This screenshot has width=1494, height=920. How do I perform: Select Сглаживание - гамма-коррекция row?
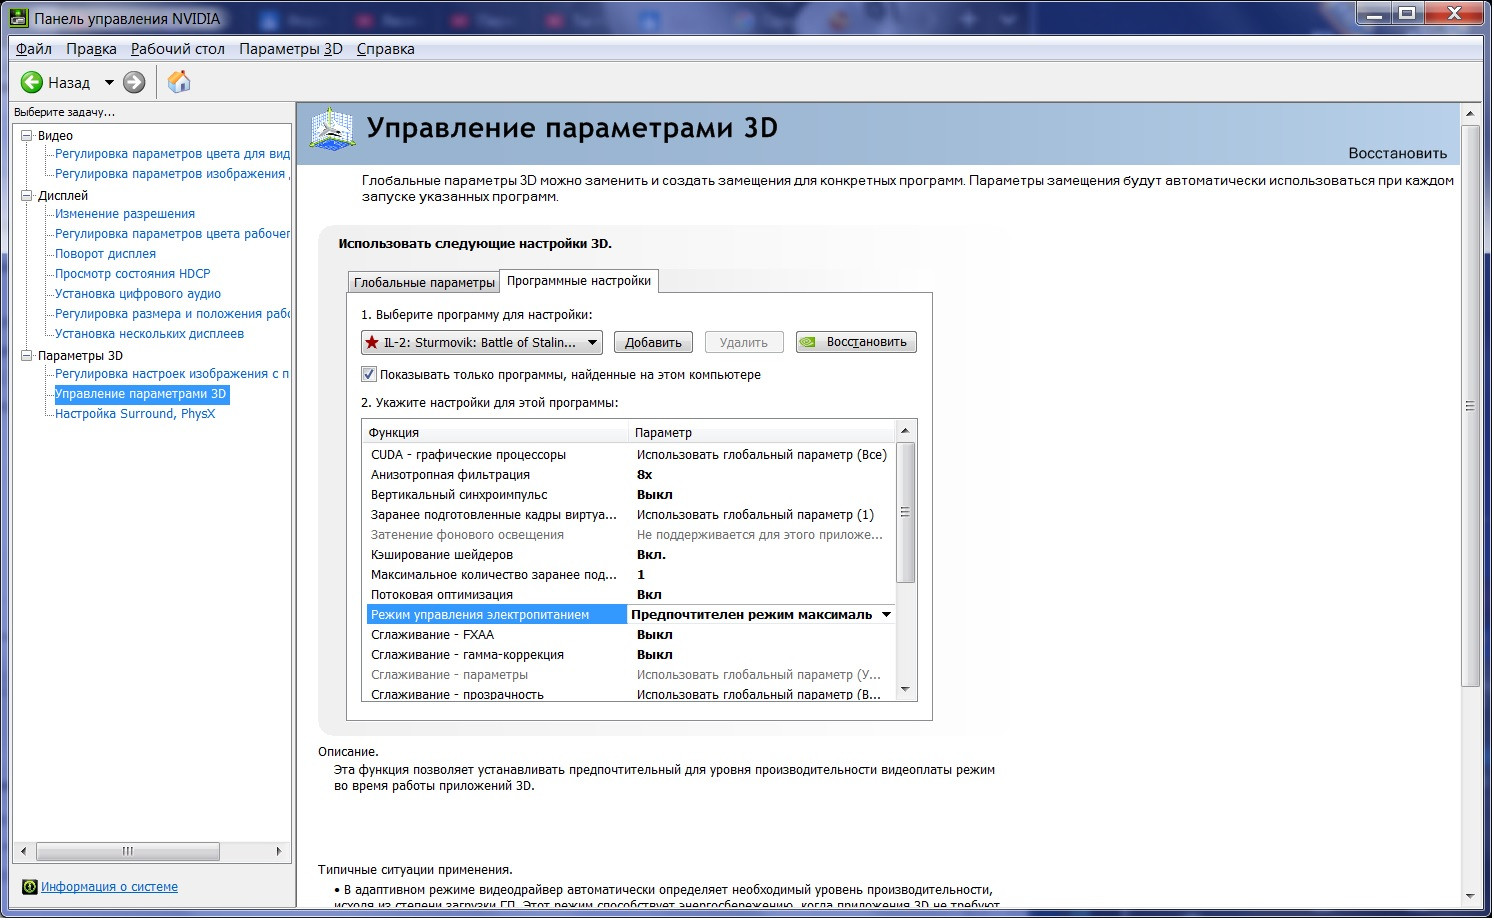[629, 655]
